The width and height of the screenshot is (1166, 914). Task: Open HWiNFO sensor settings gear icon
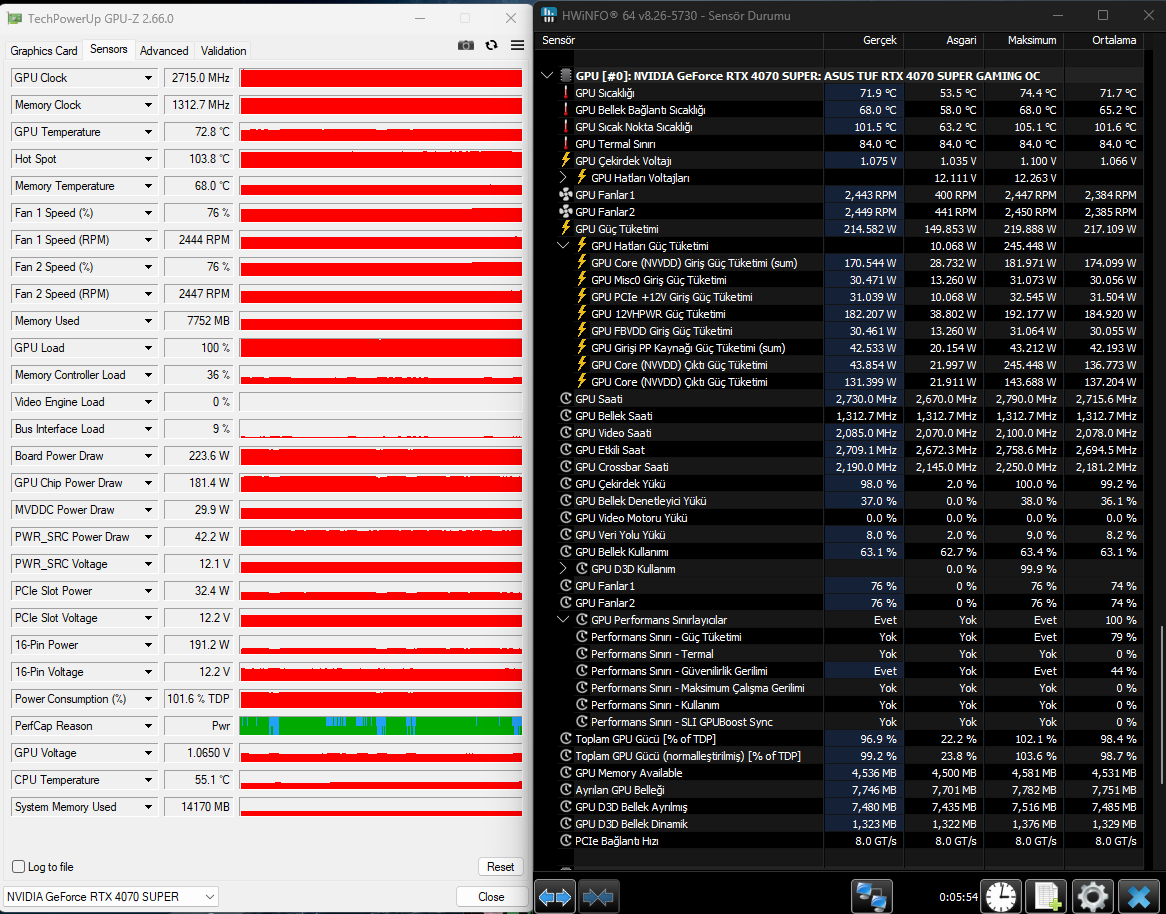click(1091, 897)
